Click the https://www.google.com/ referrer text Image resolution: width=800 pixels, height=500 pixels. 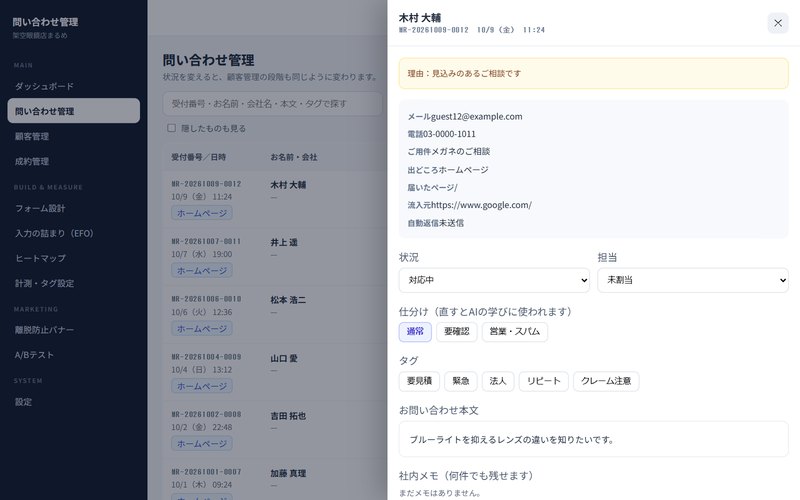tap(481, 205)
